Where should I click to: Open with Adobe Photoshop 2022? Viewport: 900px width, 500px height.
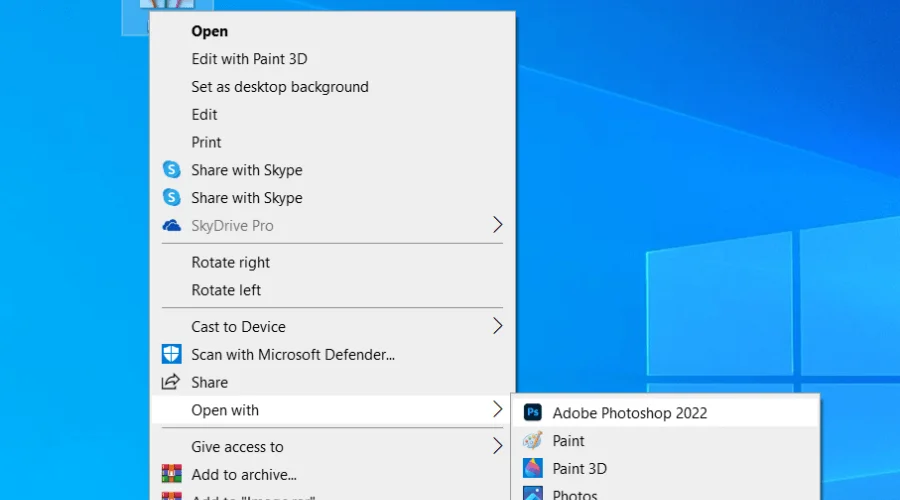click(x=666, y=413)
